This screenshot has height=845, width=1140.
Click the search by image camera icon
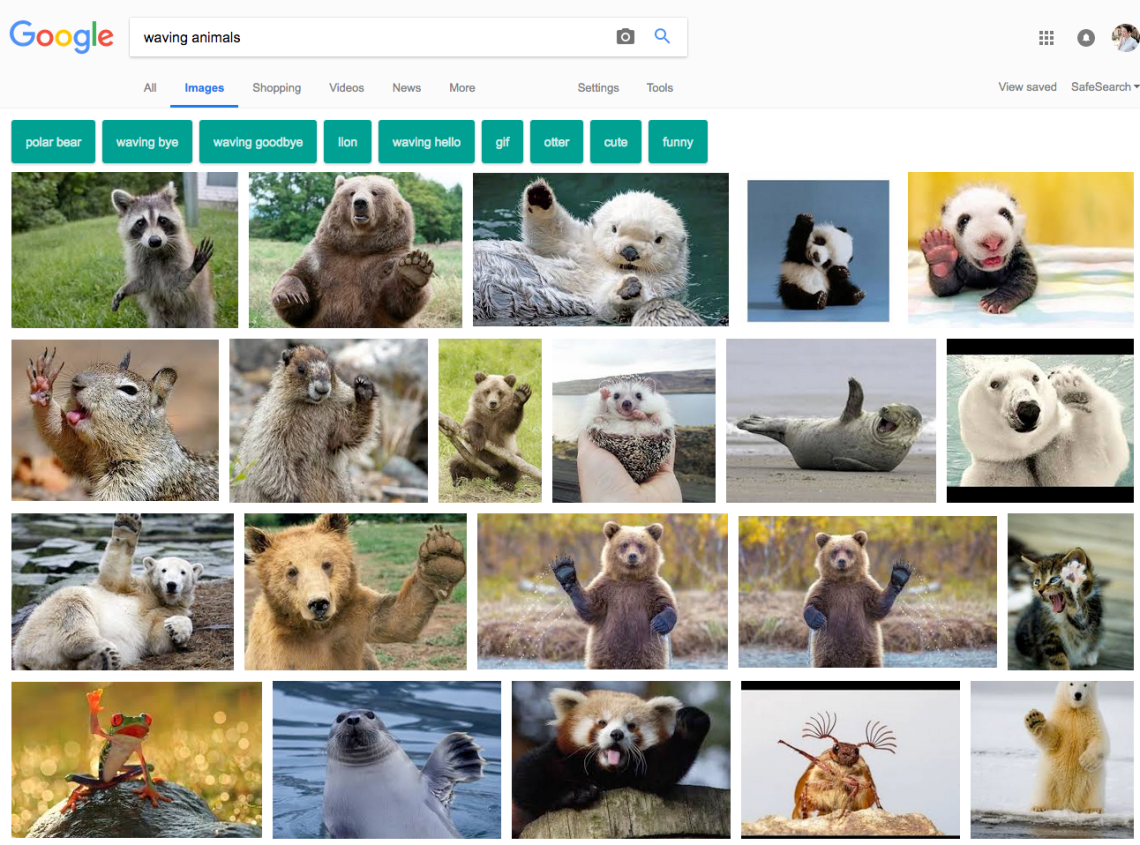click(625, 36)
